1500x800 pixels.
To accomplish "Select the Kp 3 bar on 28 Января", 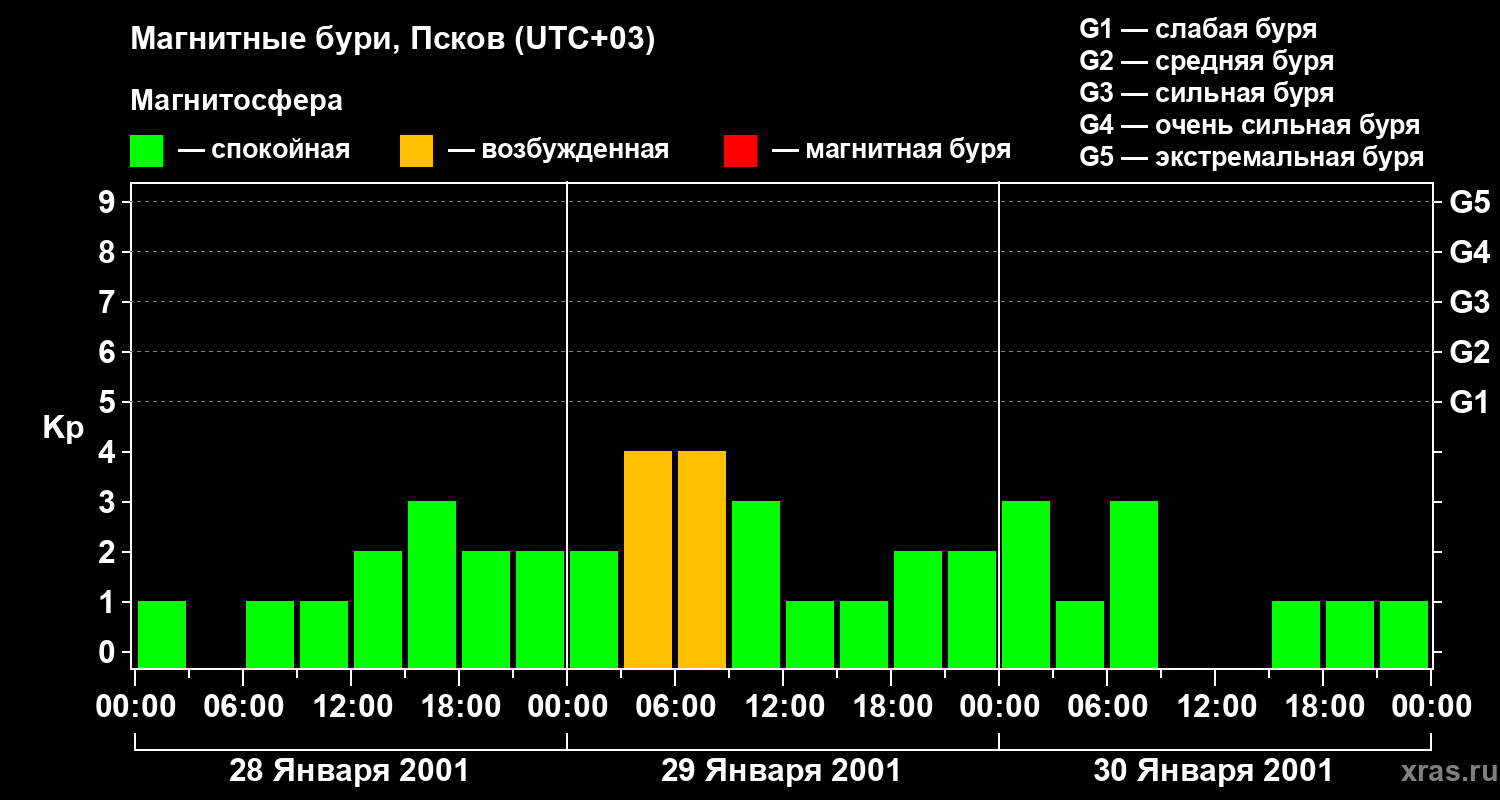I will tap(432, 584).
